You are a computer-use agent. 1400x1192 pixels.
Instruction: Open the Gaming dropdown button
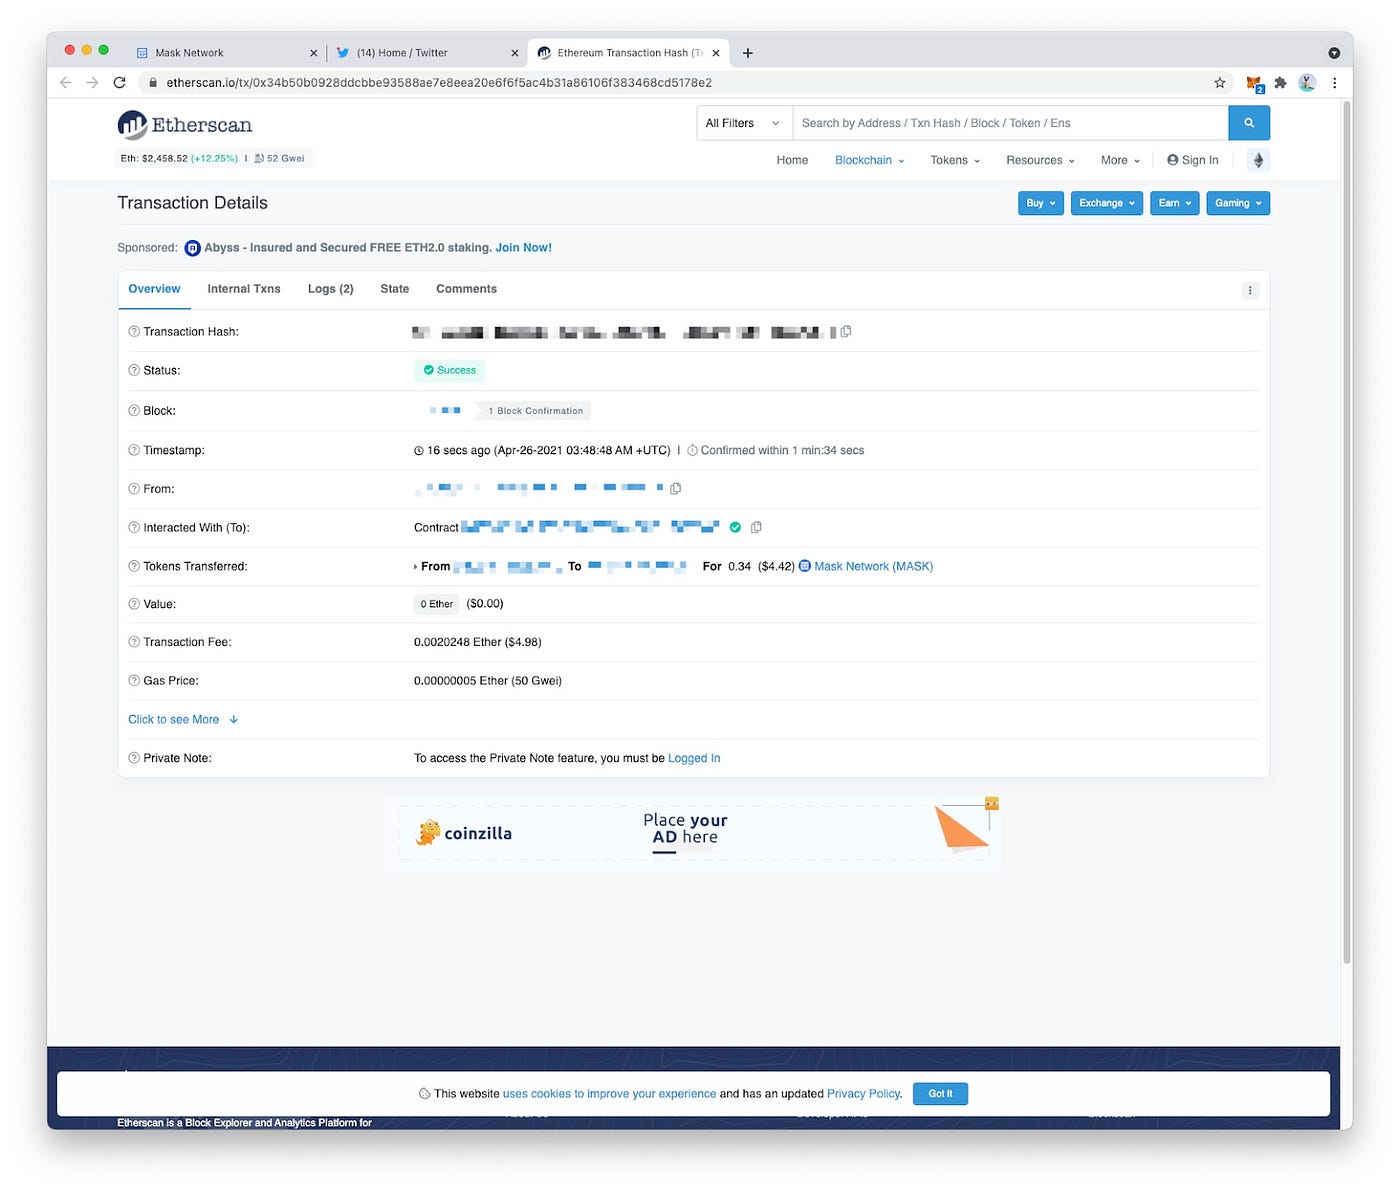click(1238, 203)
